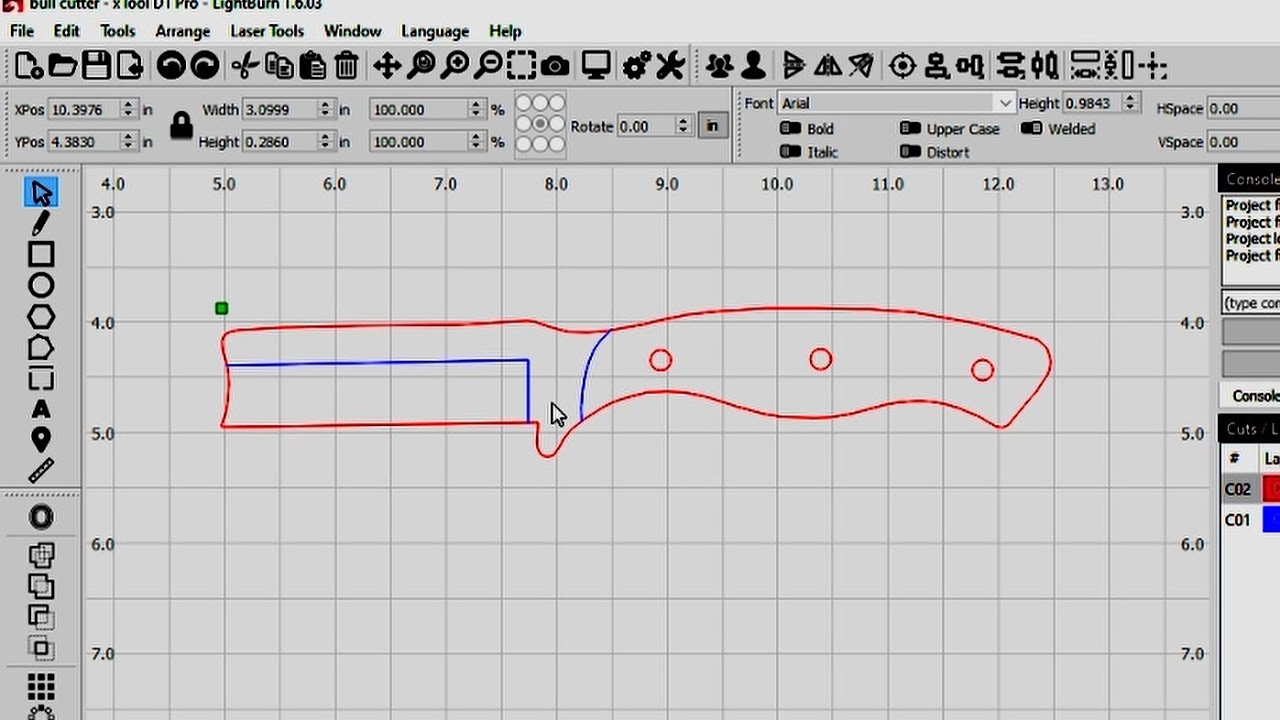Toggle the Bold text switch
Screen dimensions: 1280x720
790,128
